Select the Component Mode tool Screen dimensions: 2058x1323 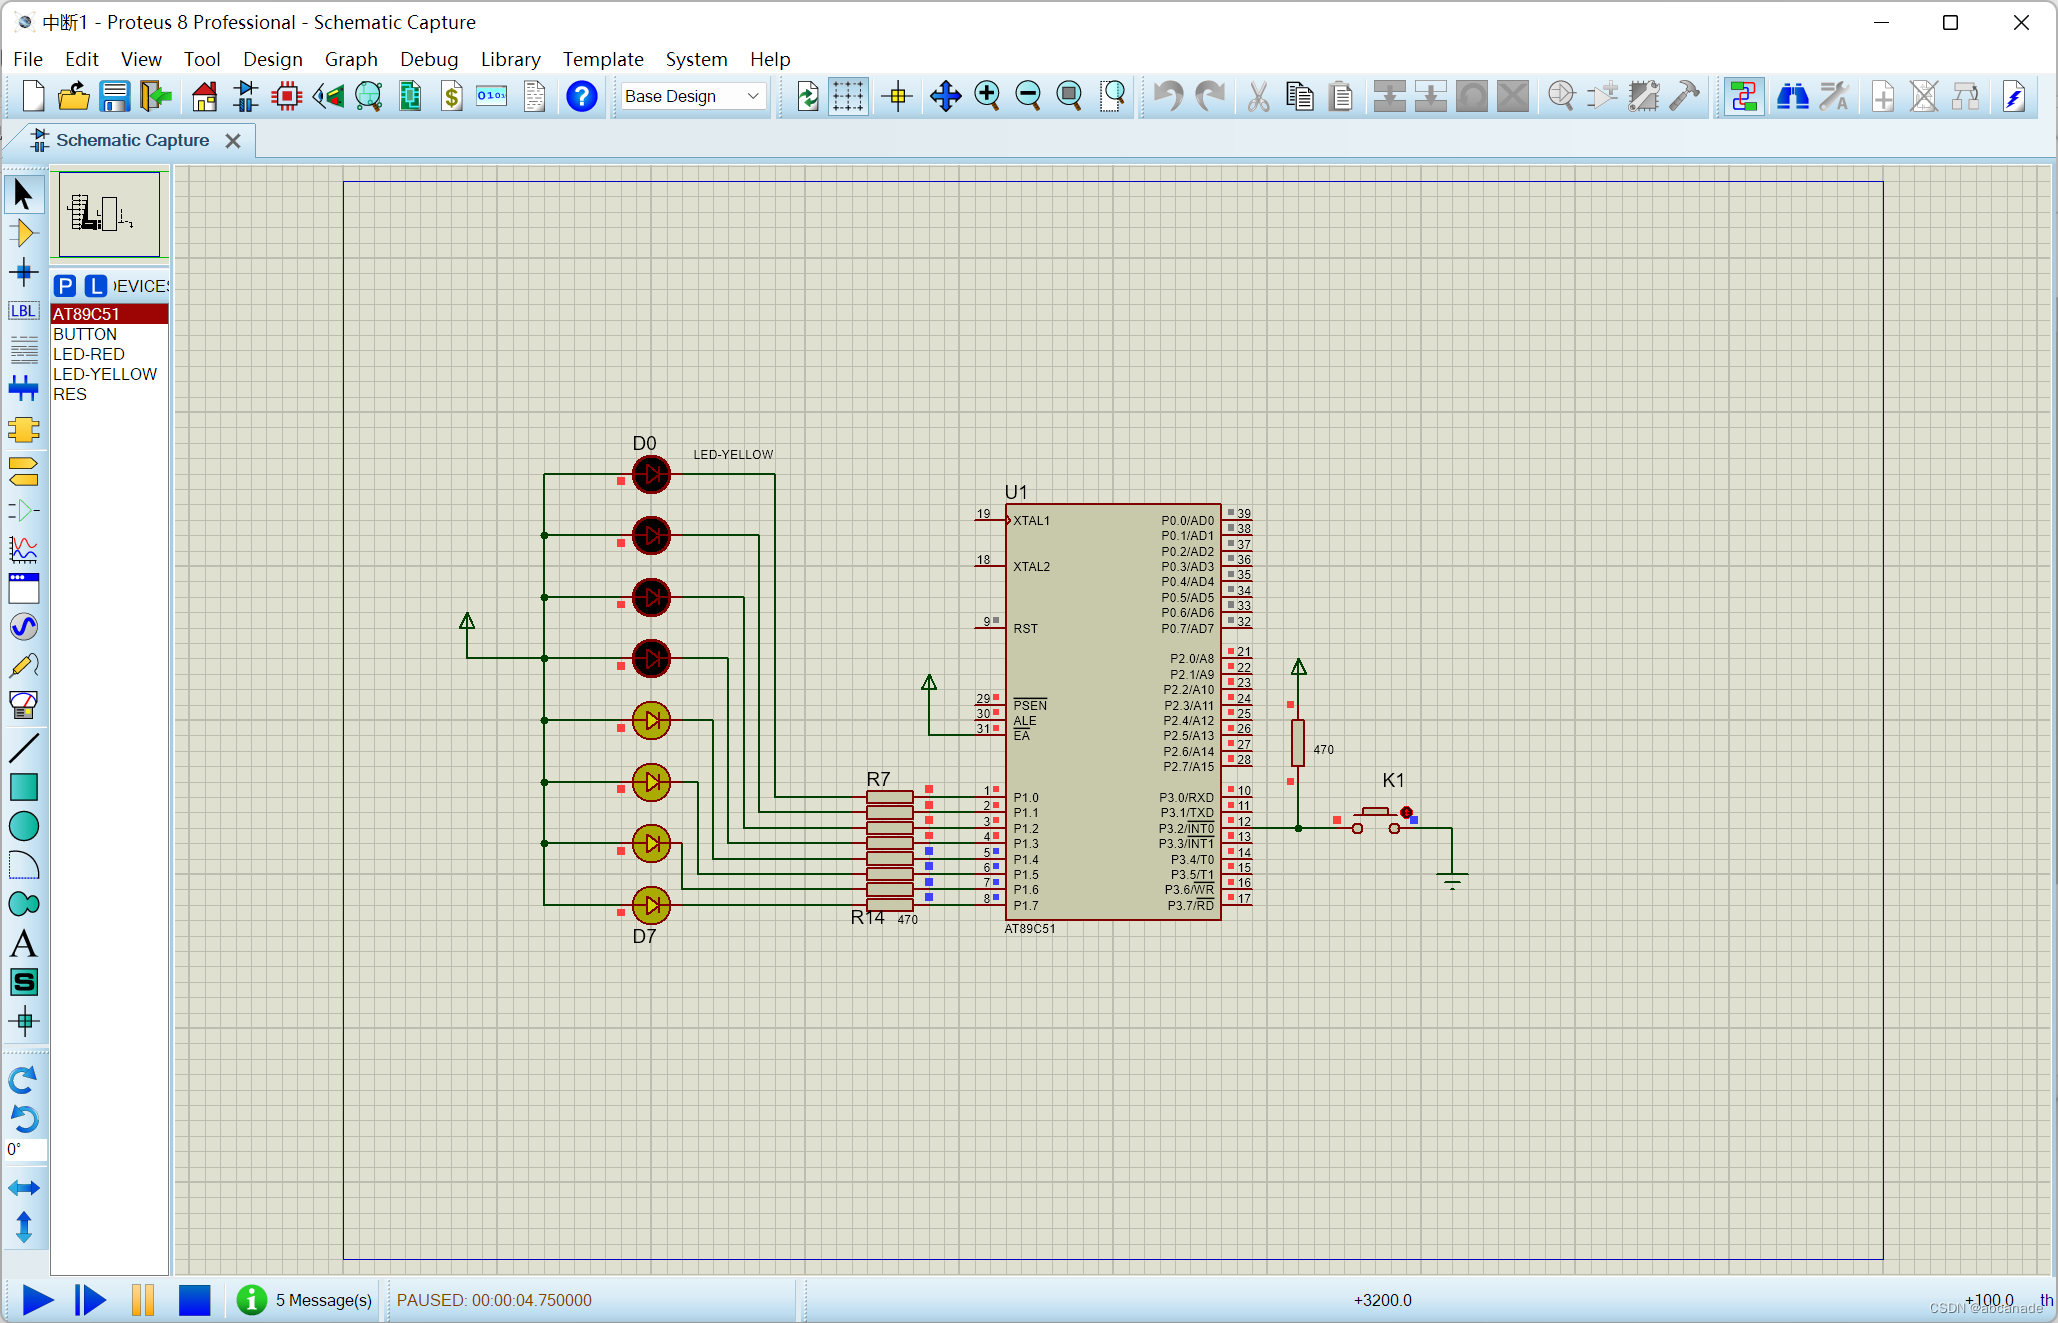(24, 233)
